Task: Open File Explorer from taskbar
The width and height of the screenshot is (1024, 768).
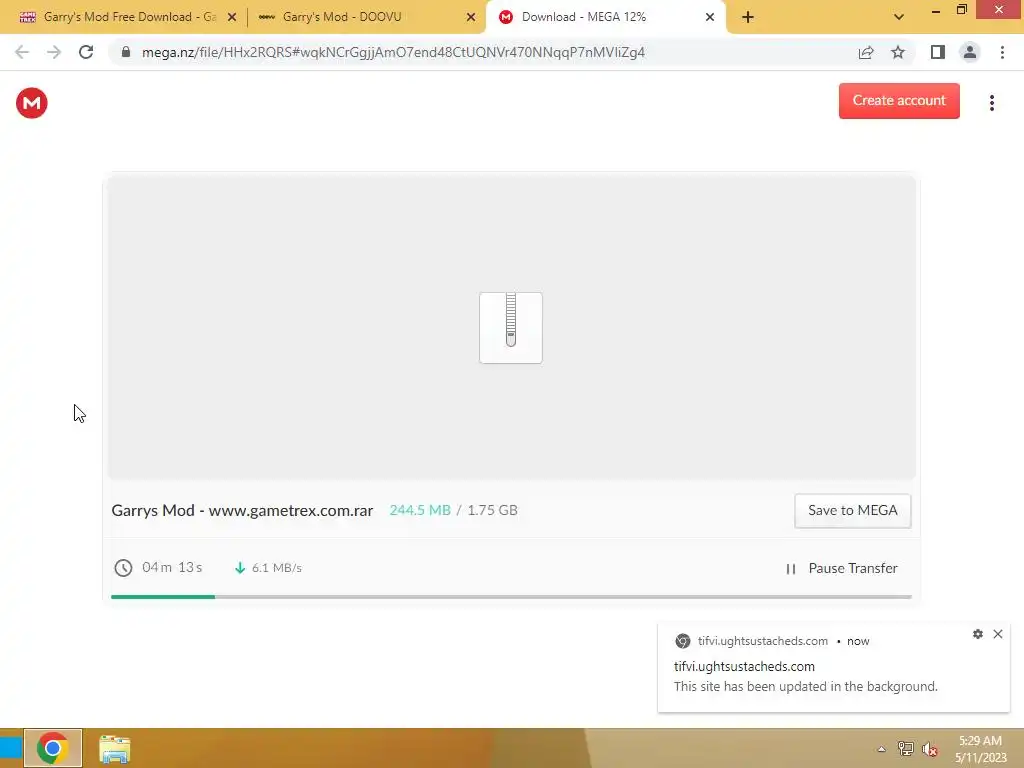Action: [114, 748]
